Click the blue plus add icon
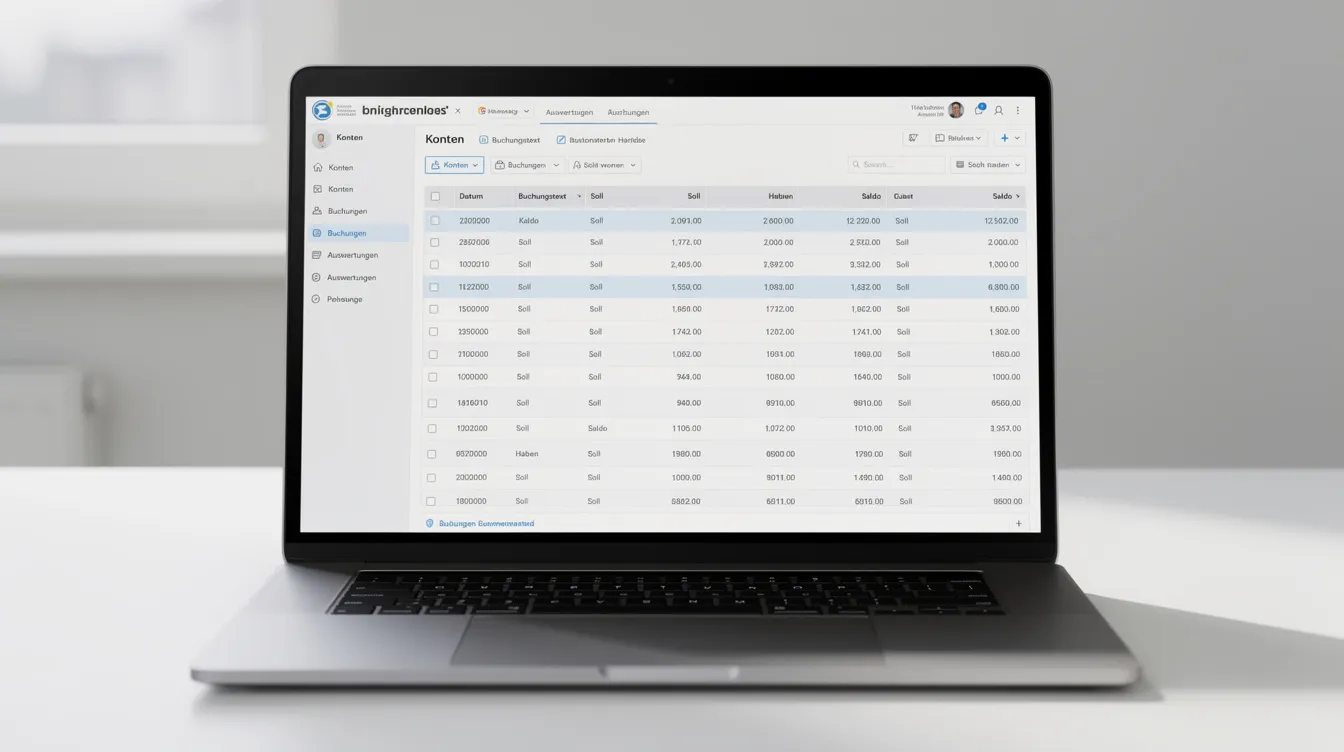The width and height of the screenshot is (1344, 752). click(1005, 138)
